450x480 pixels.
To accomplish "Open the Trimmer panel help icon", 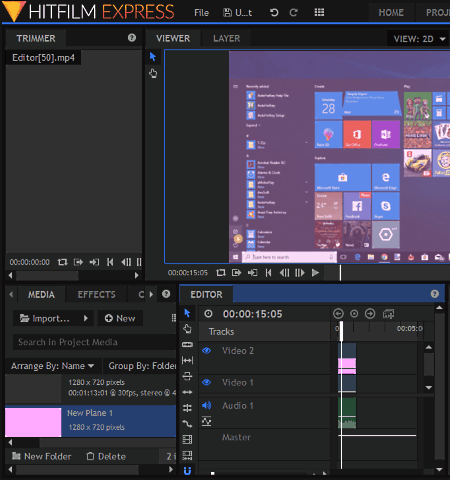I will pos(132,38).
